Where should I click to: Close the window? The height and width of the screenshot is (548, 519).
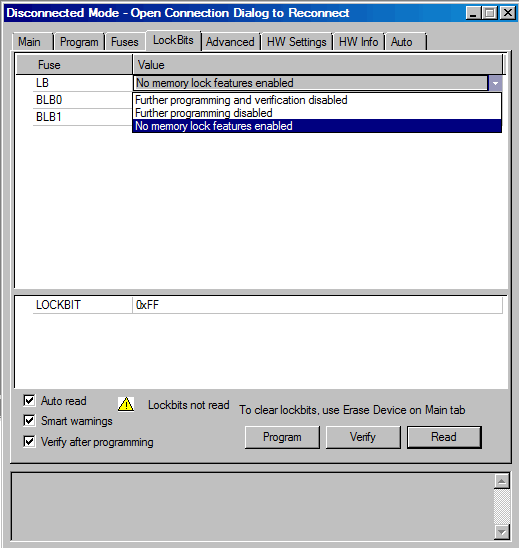pos(507,13)
